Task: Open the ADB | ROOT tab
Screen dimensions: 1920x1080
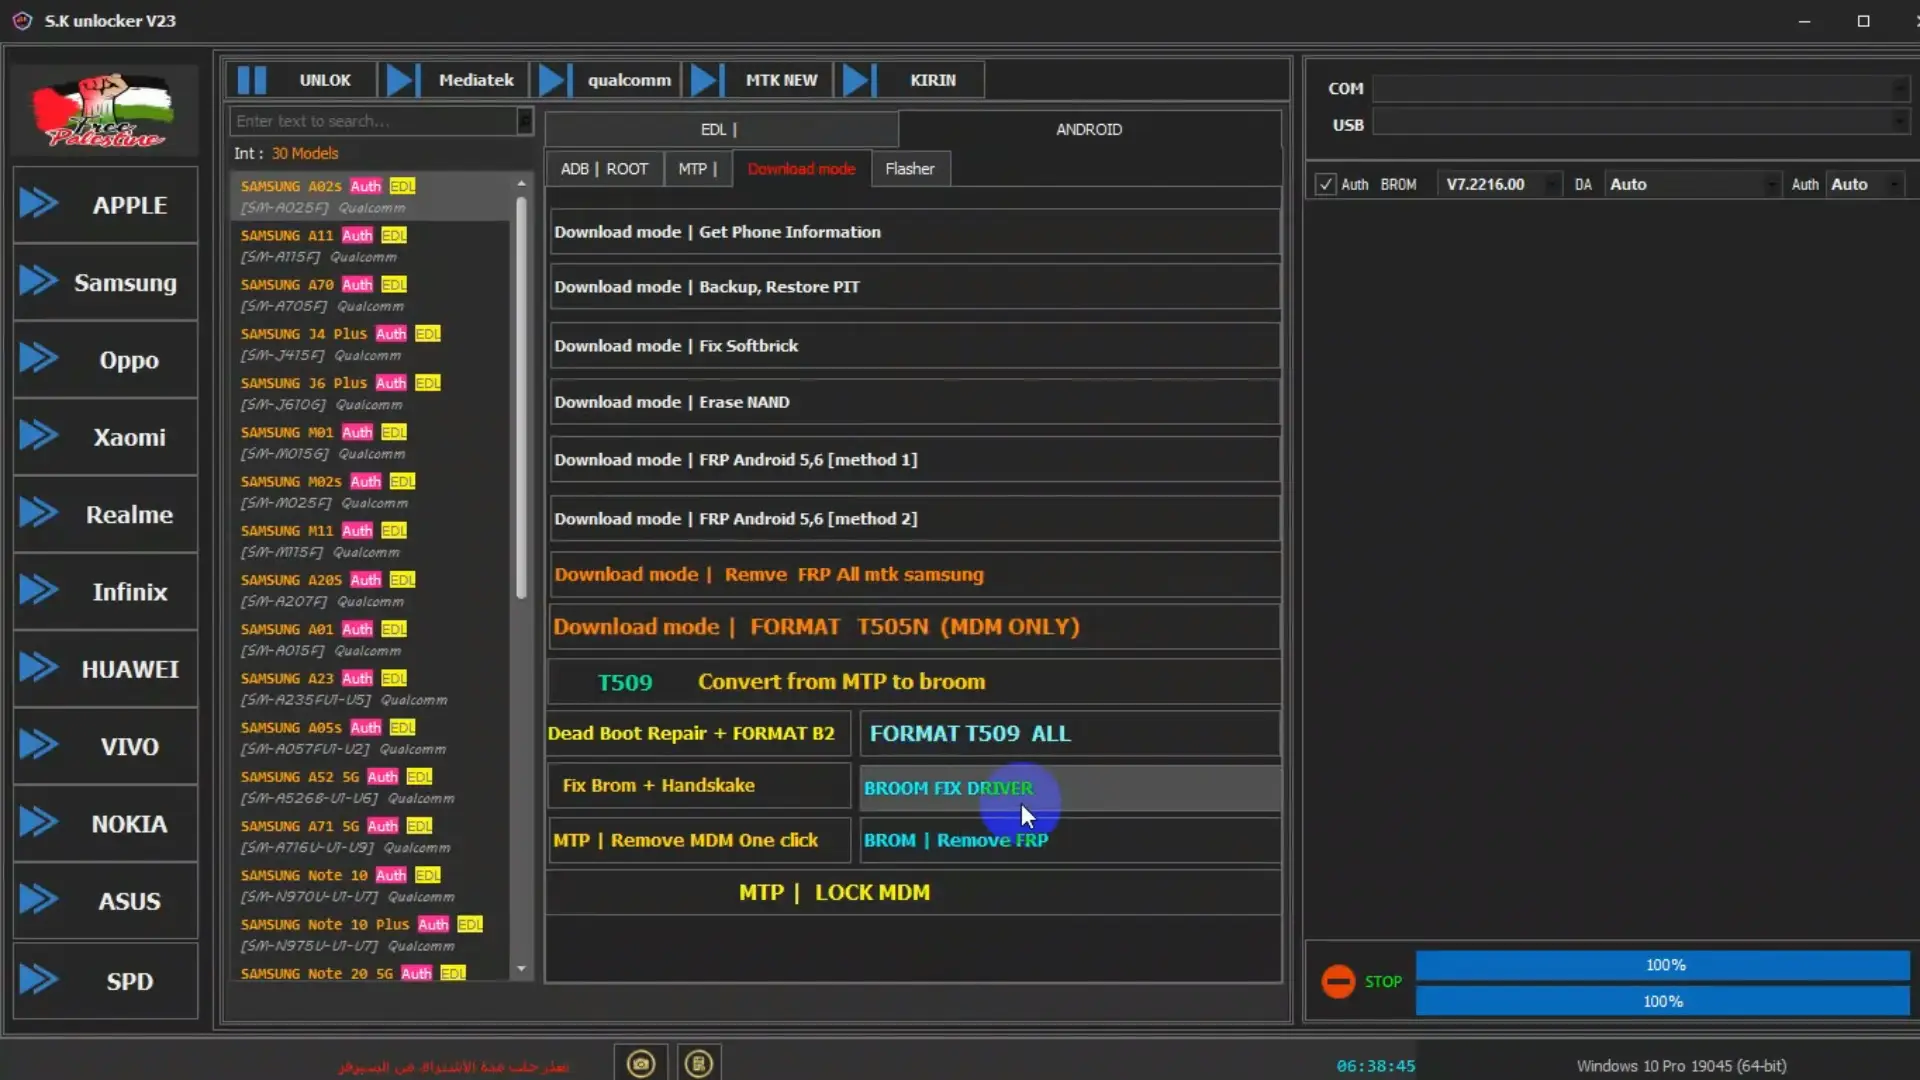Action: (x=604, y=169)
